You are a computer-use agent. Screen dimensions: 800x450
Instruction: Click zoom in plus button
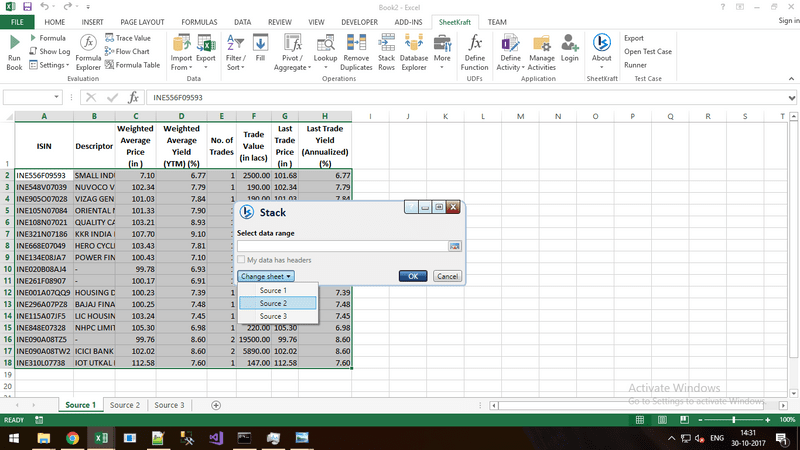(x=768, y=420)
